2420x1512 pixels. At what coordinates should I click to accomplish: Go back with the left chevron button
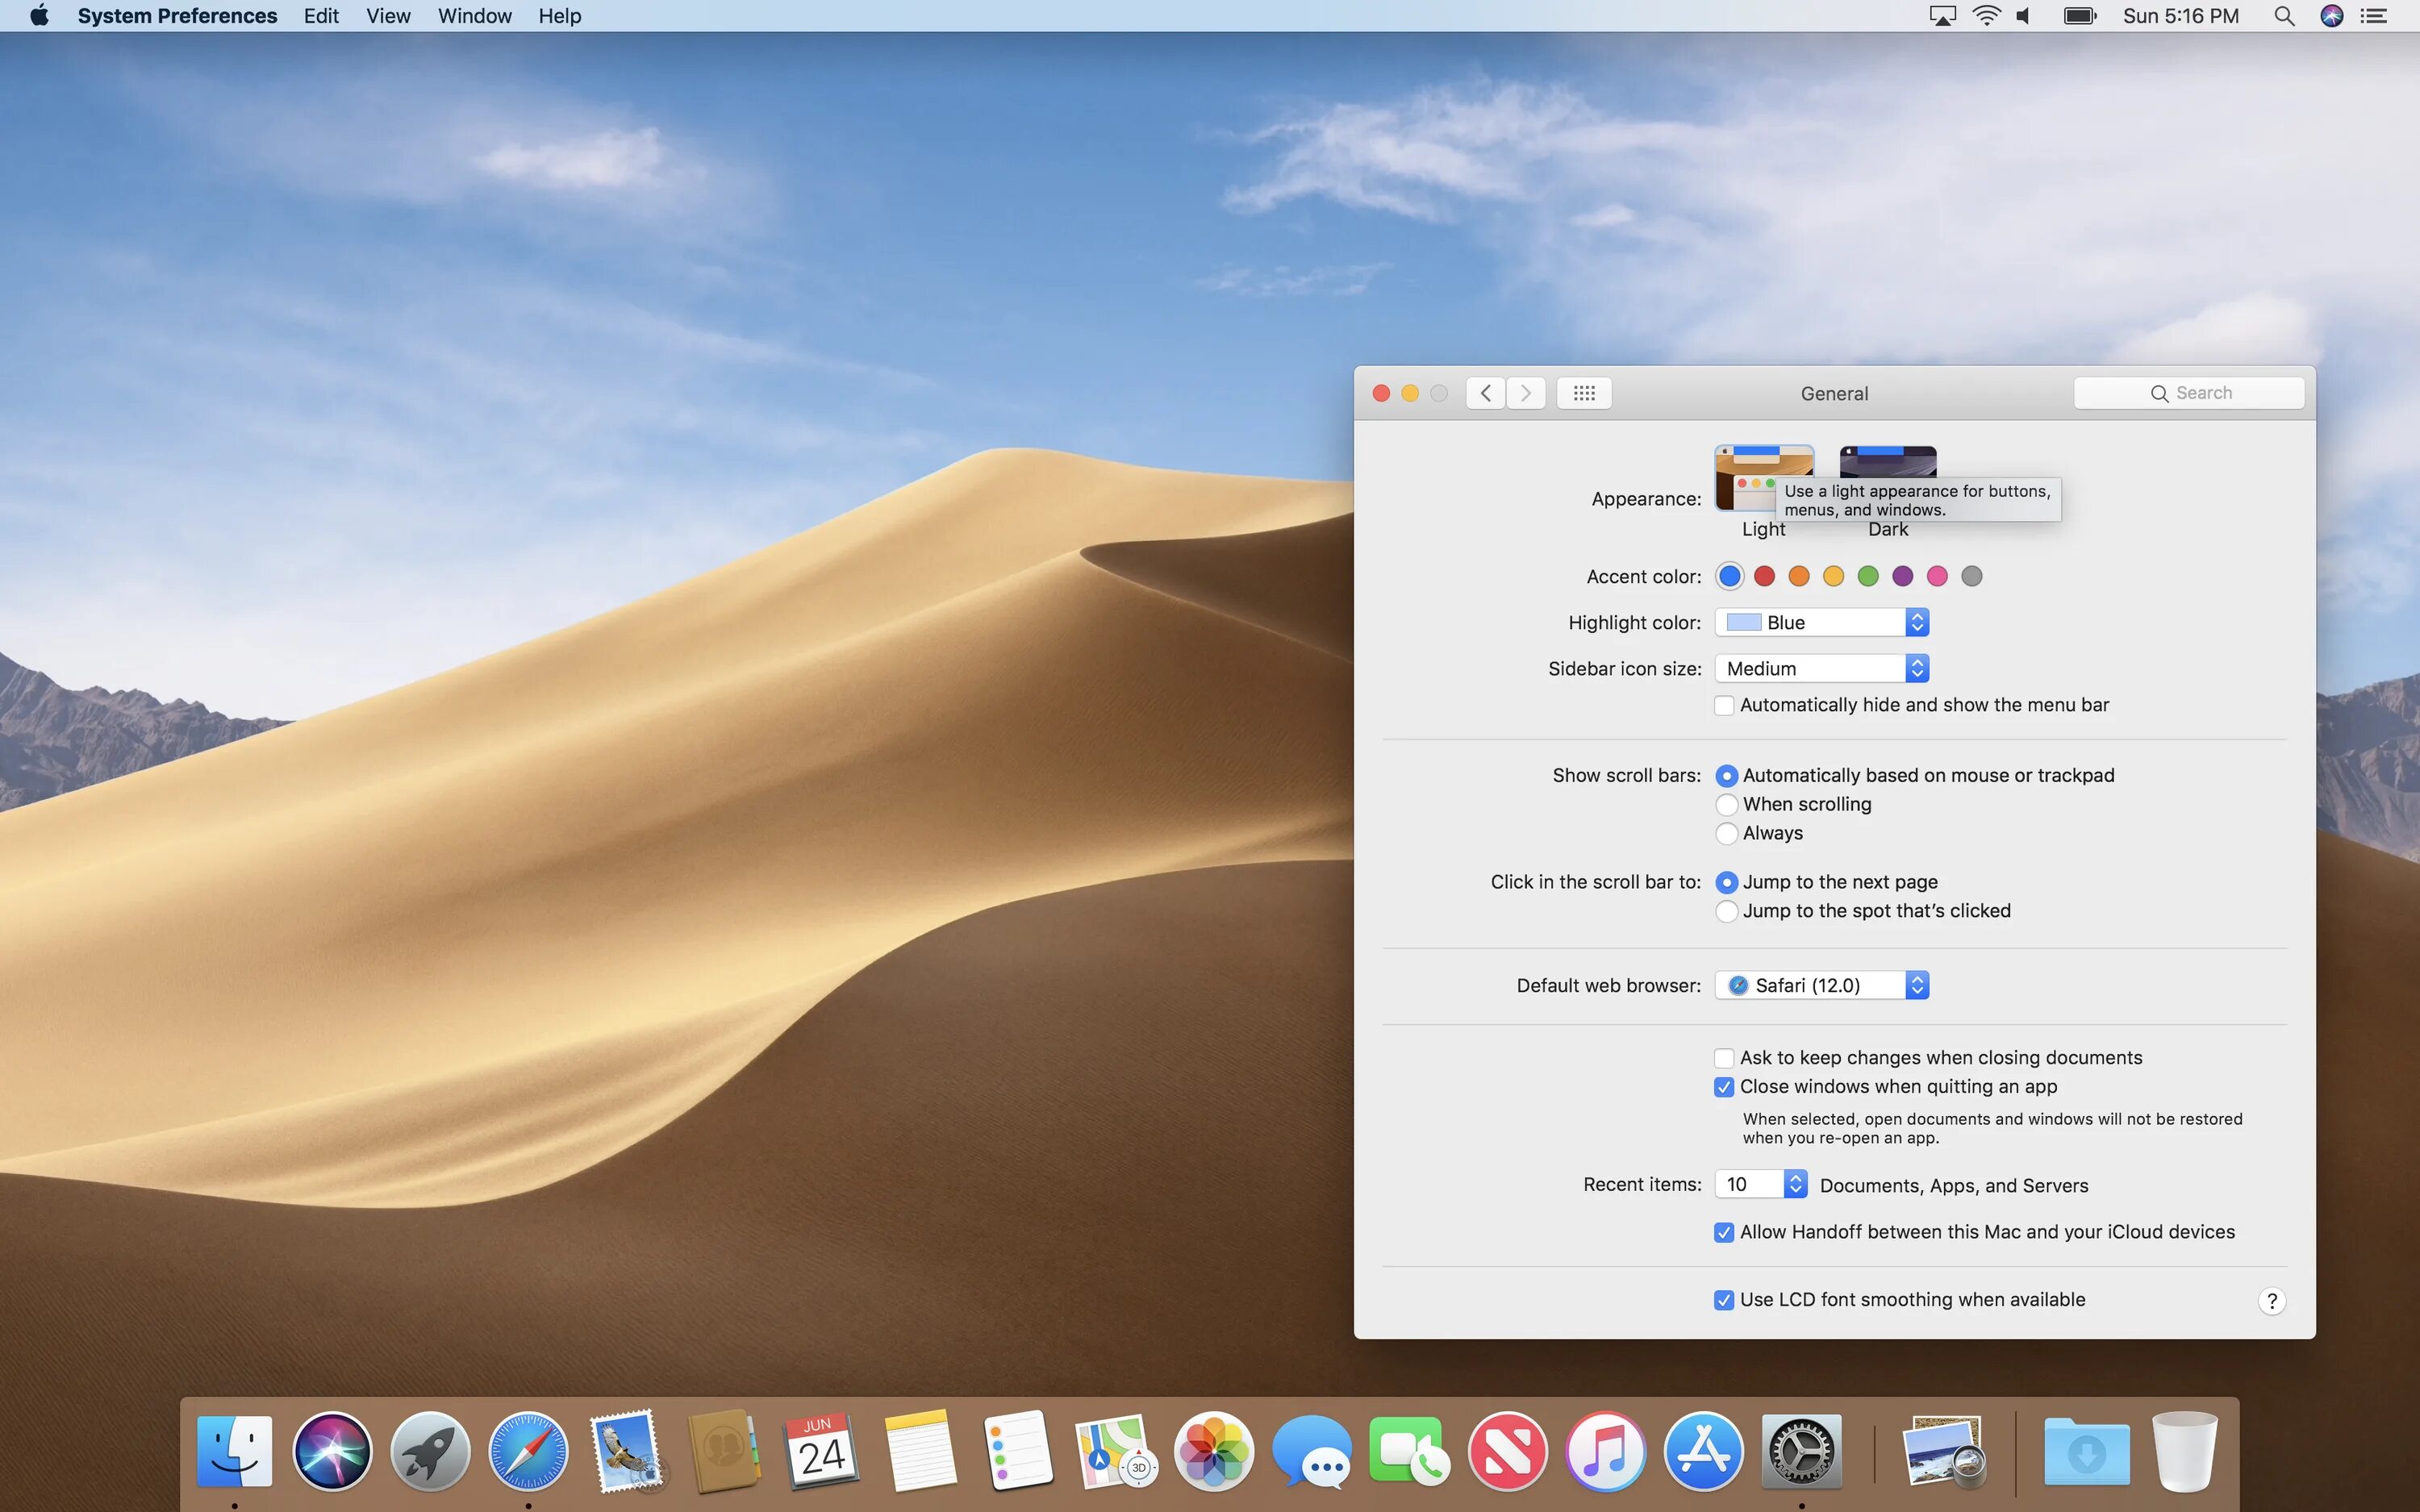pyautogui.click(x=1486, y=393)
